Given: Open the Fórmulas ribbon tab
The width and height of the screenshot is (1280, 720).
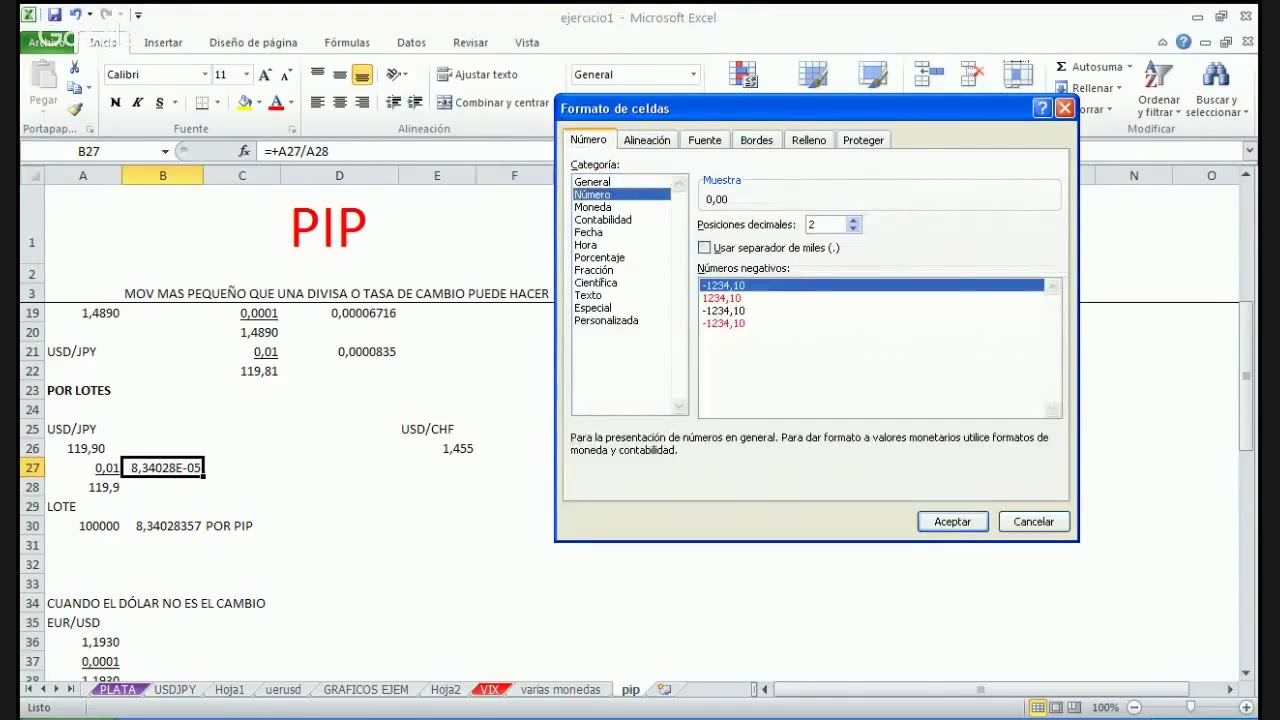Looking at the screenshot, I should point(347,43).
